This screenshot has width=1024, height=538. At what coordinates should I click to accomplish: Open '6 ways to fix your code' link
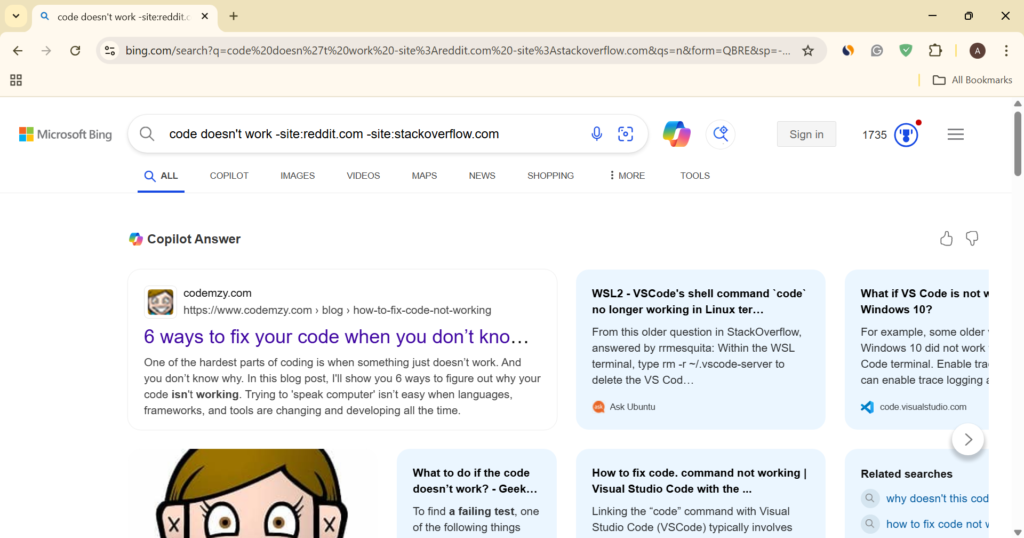coord(336,337)
